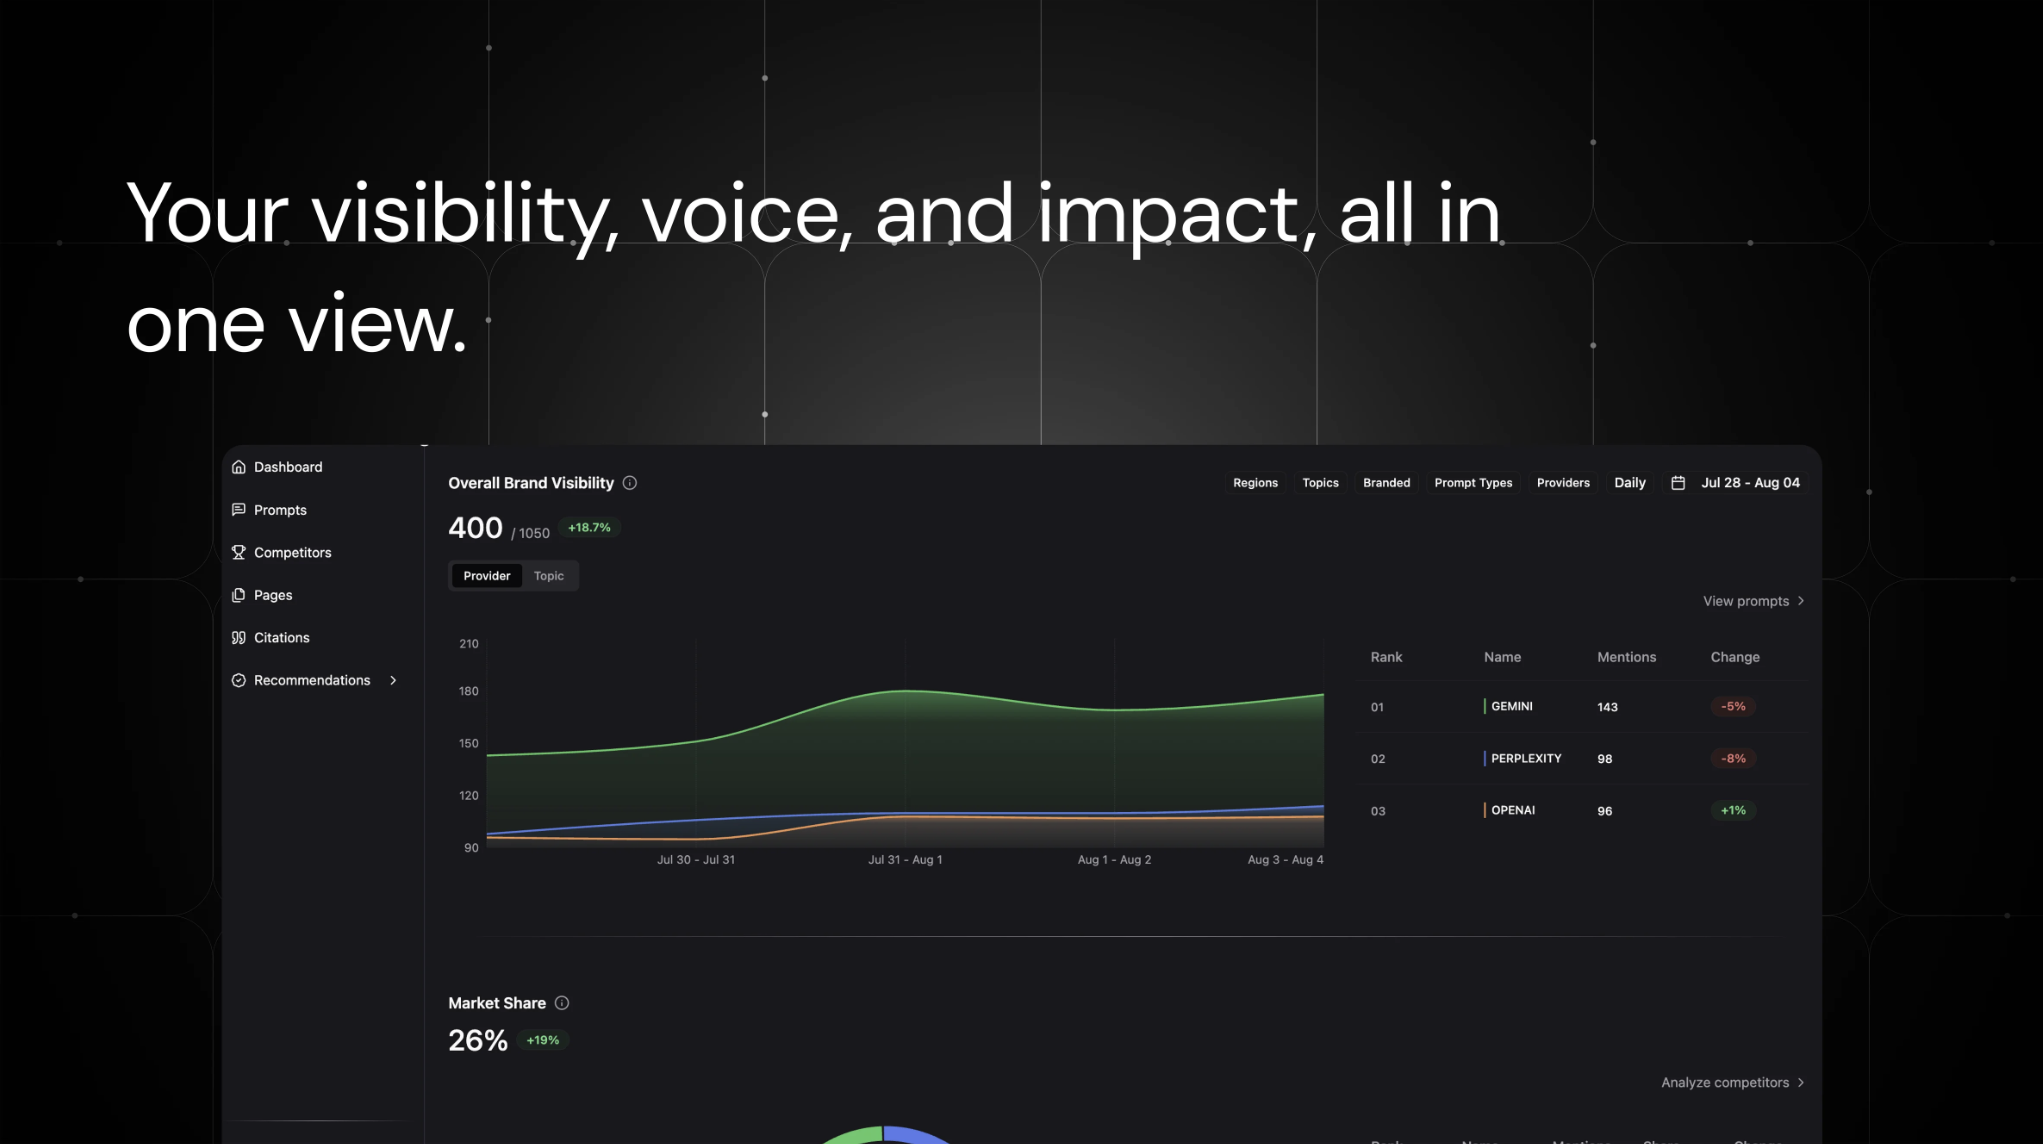
Task: Toggle the Branded filter
Action: [x=1386, y=483]
